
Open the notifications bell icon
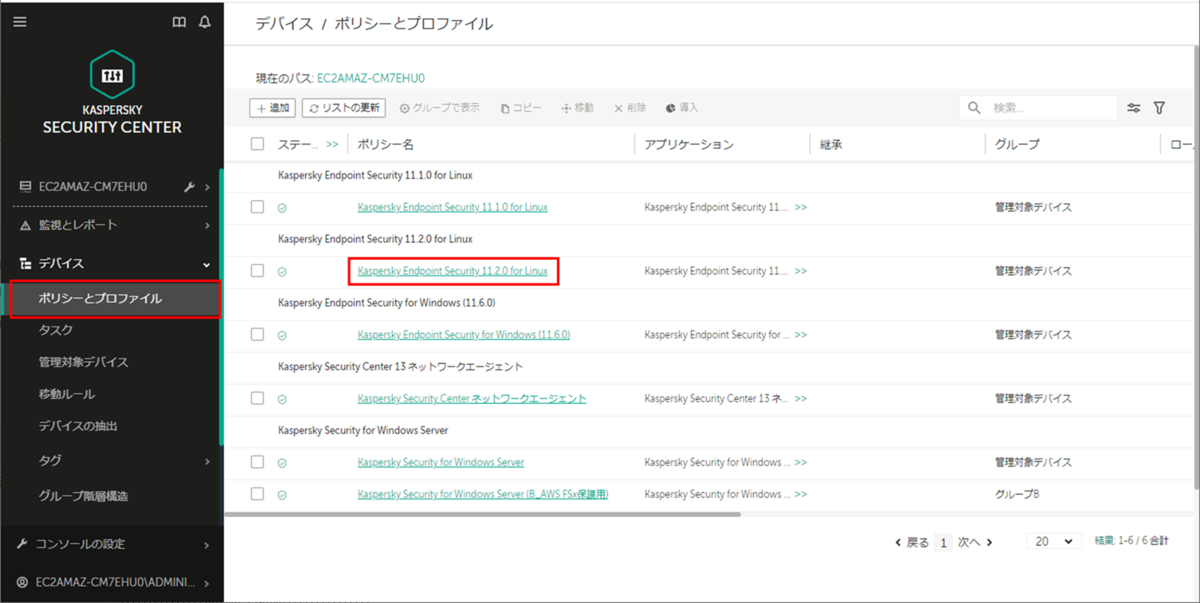click(205, 22)
